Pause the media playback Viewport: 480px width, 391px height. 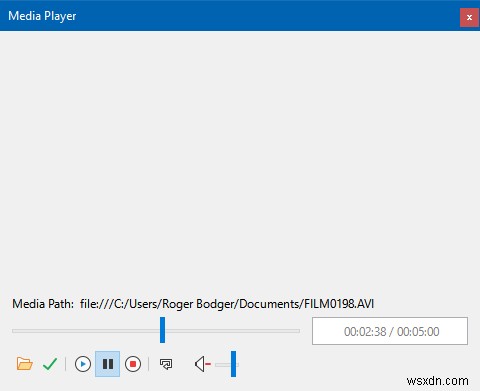(x=107, y=364)
